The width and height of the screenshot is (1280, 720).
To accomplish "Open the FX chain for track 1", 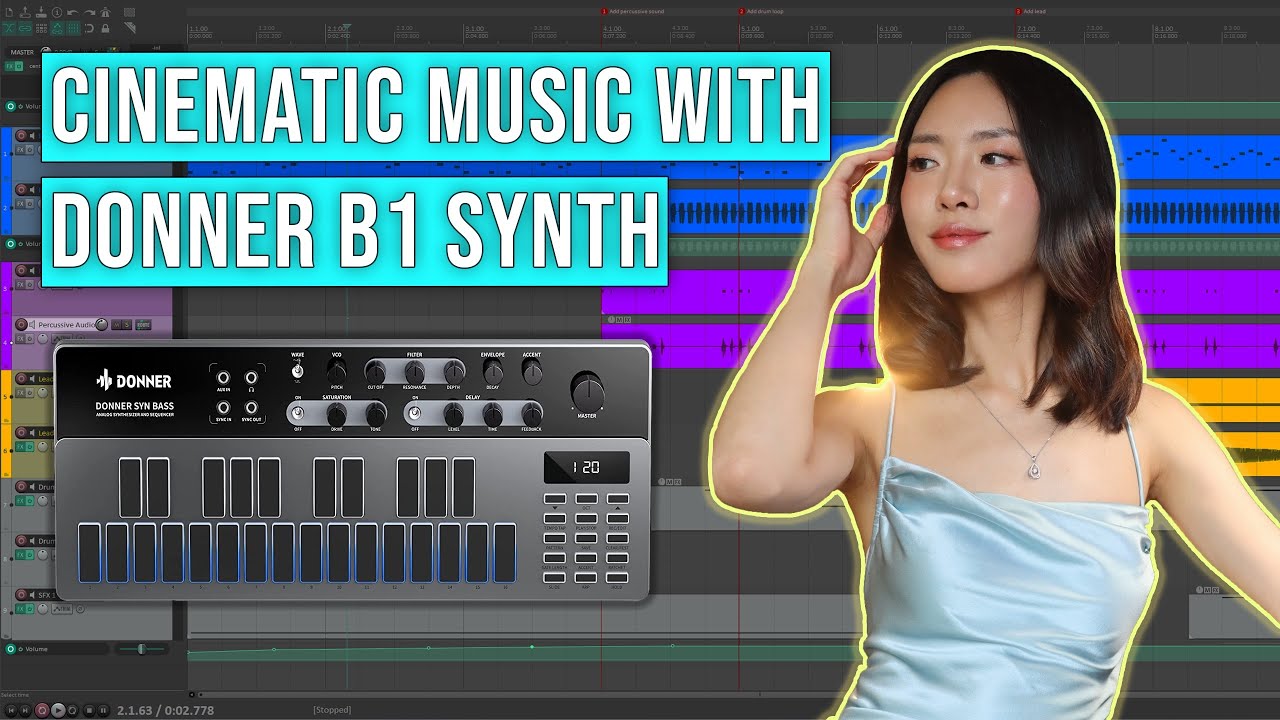I will click(x=20, y=150).
